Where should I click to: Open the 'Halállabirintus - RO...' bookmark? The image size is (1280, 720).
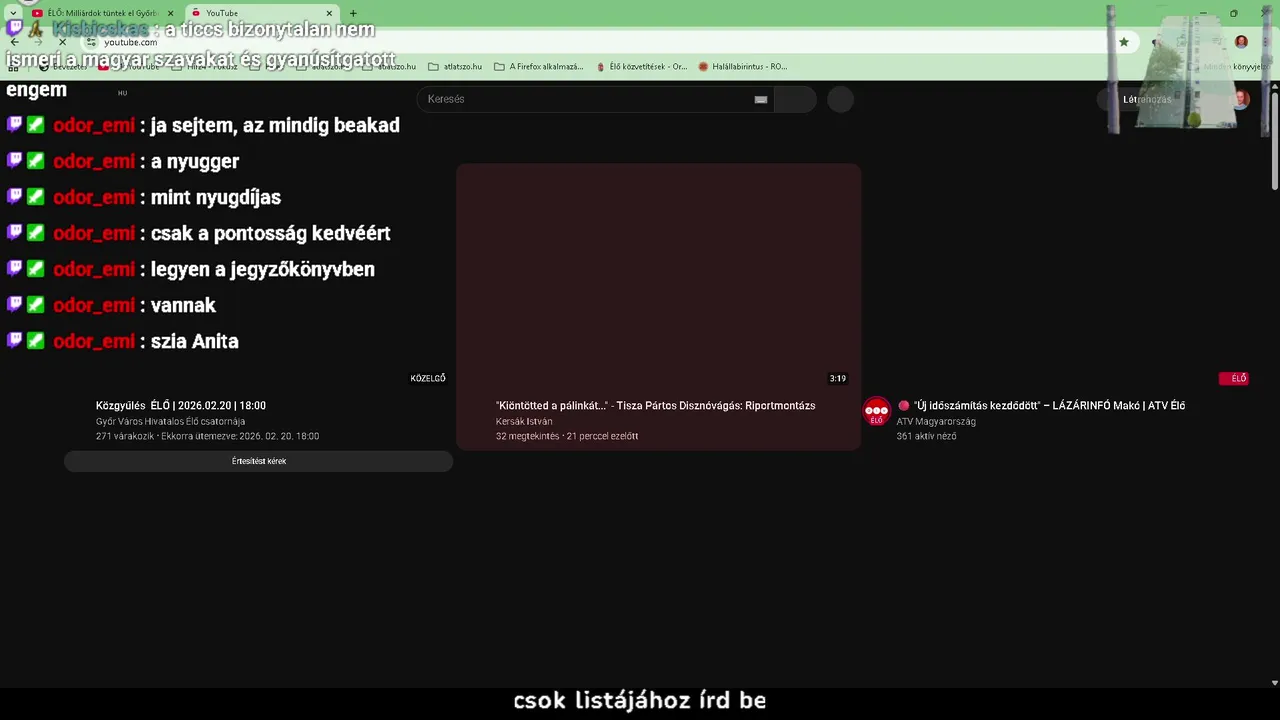point(742,67)
